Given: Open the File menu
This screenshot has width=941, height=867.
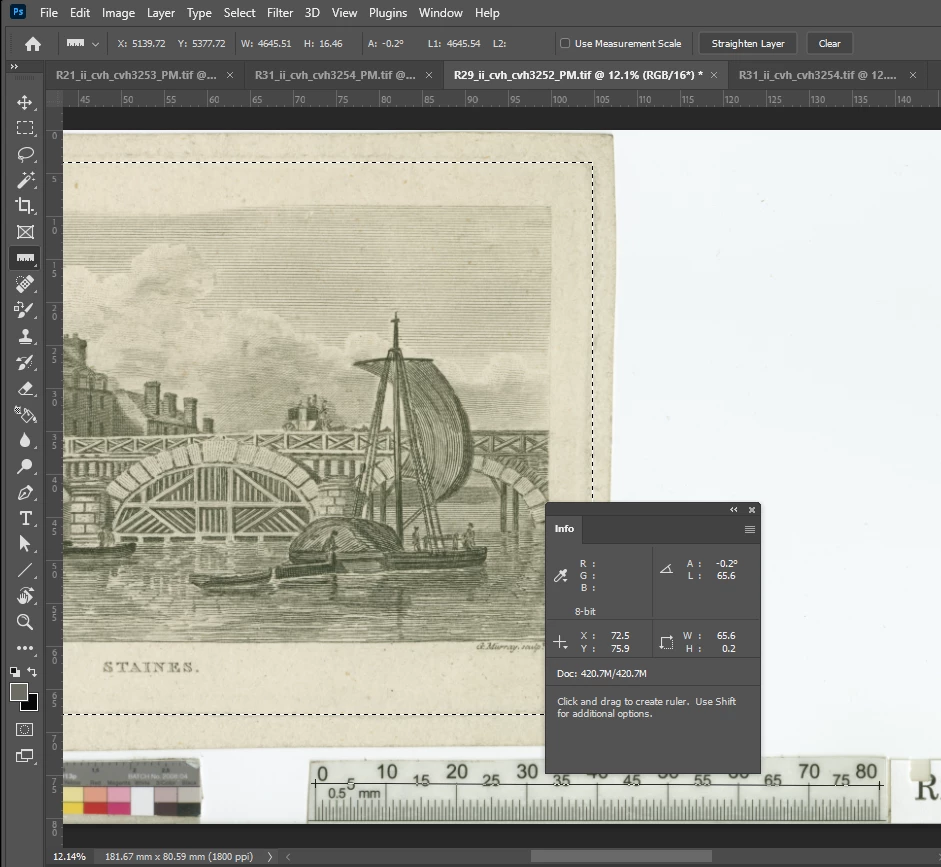Looking at the screenshot, I should click(49, 13).
